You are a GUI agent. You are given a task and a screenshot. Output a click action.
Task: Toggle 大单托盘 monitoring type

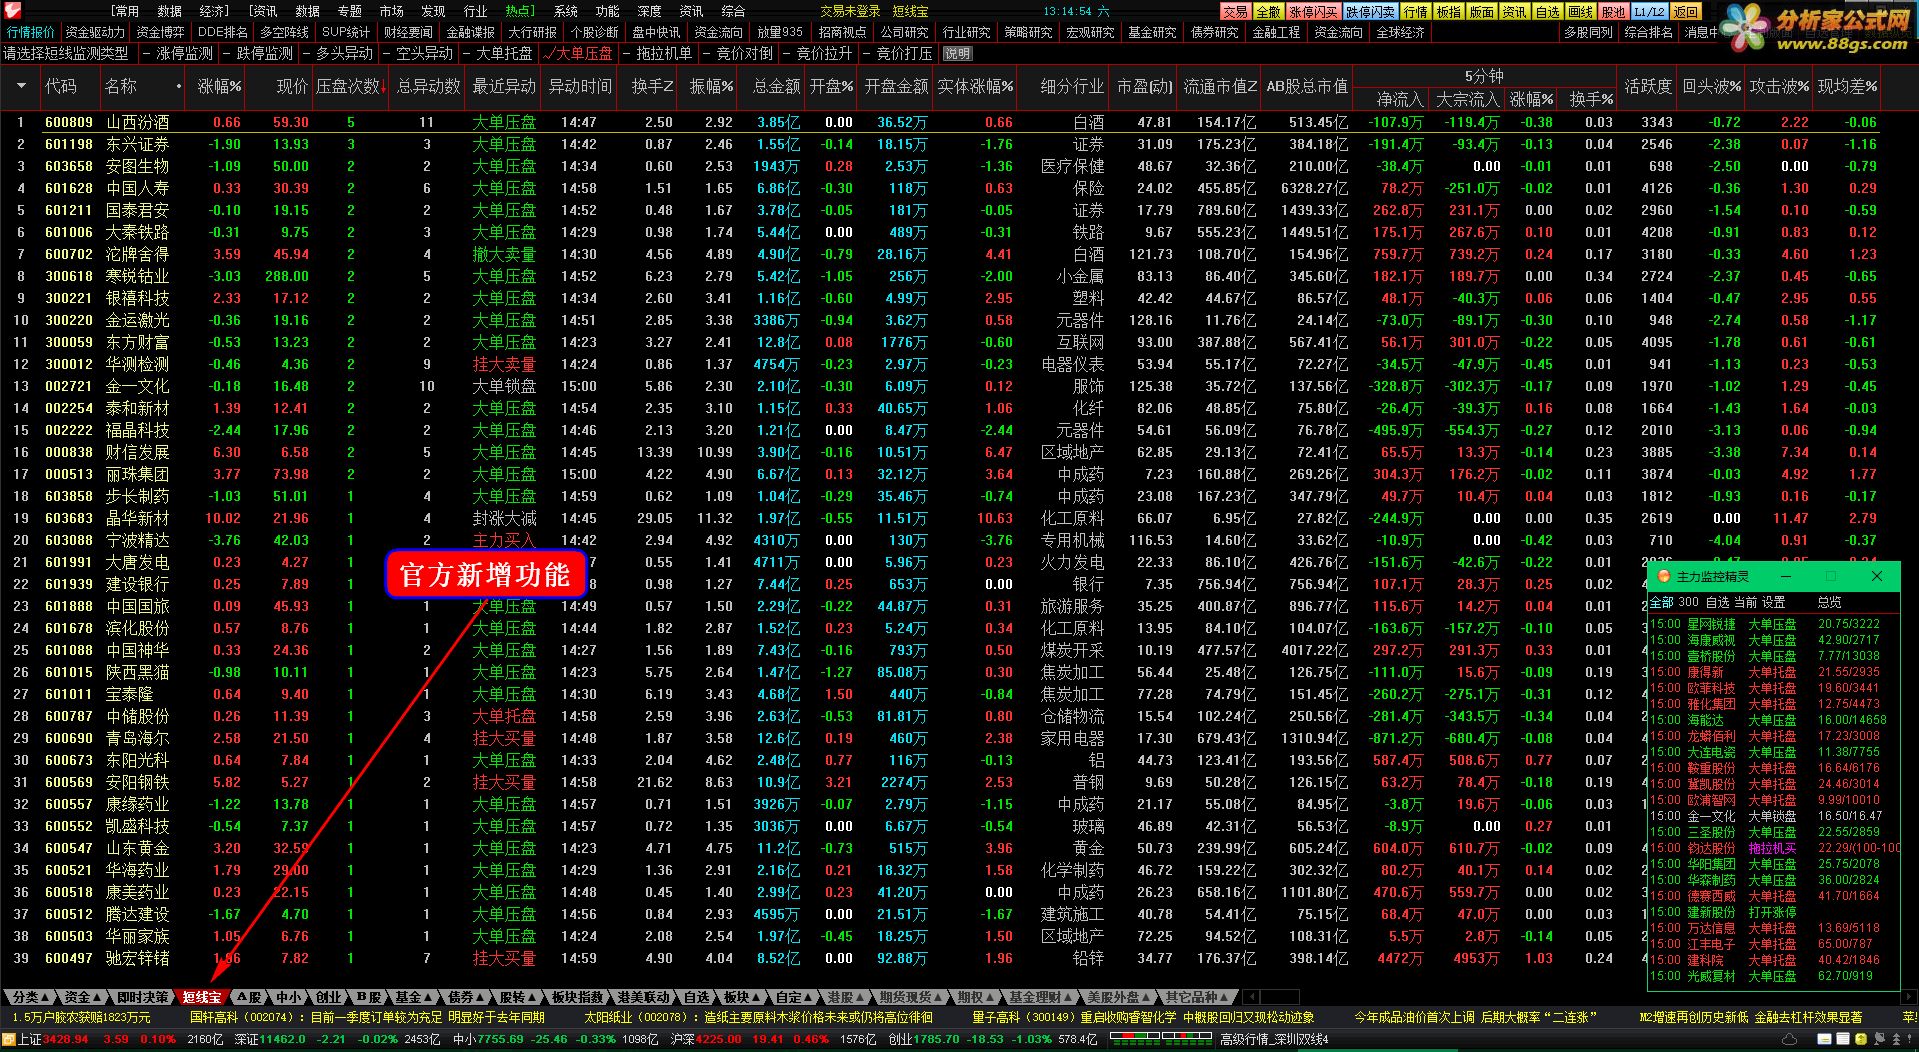point(497,54)
